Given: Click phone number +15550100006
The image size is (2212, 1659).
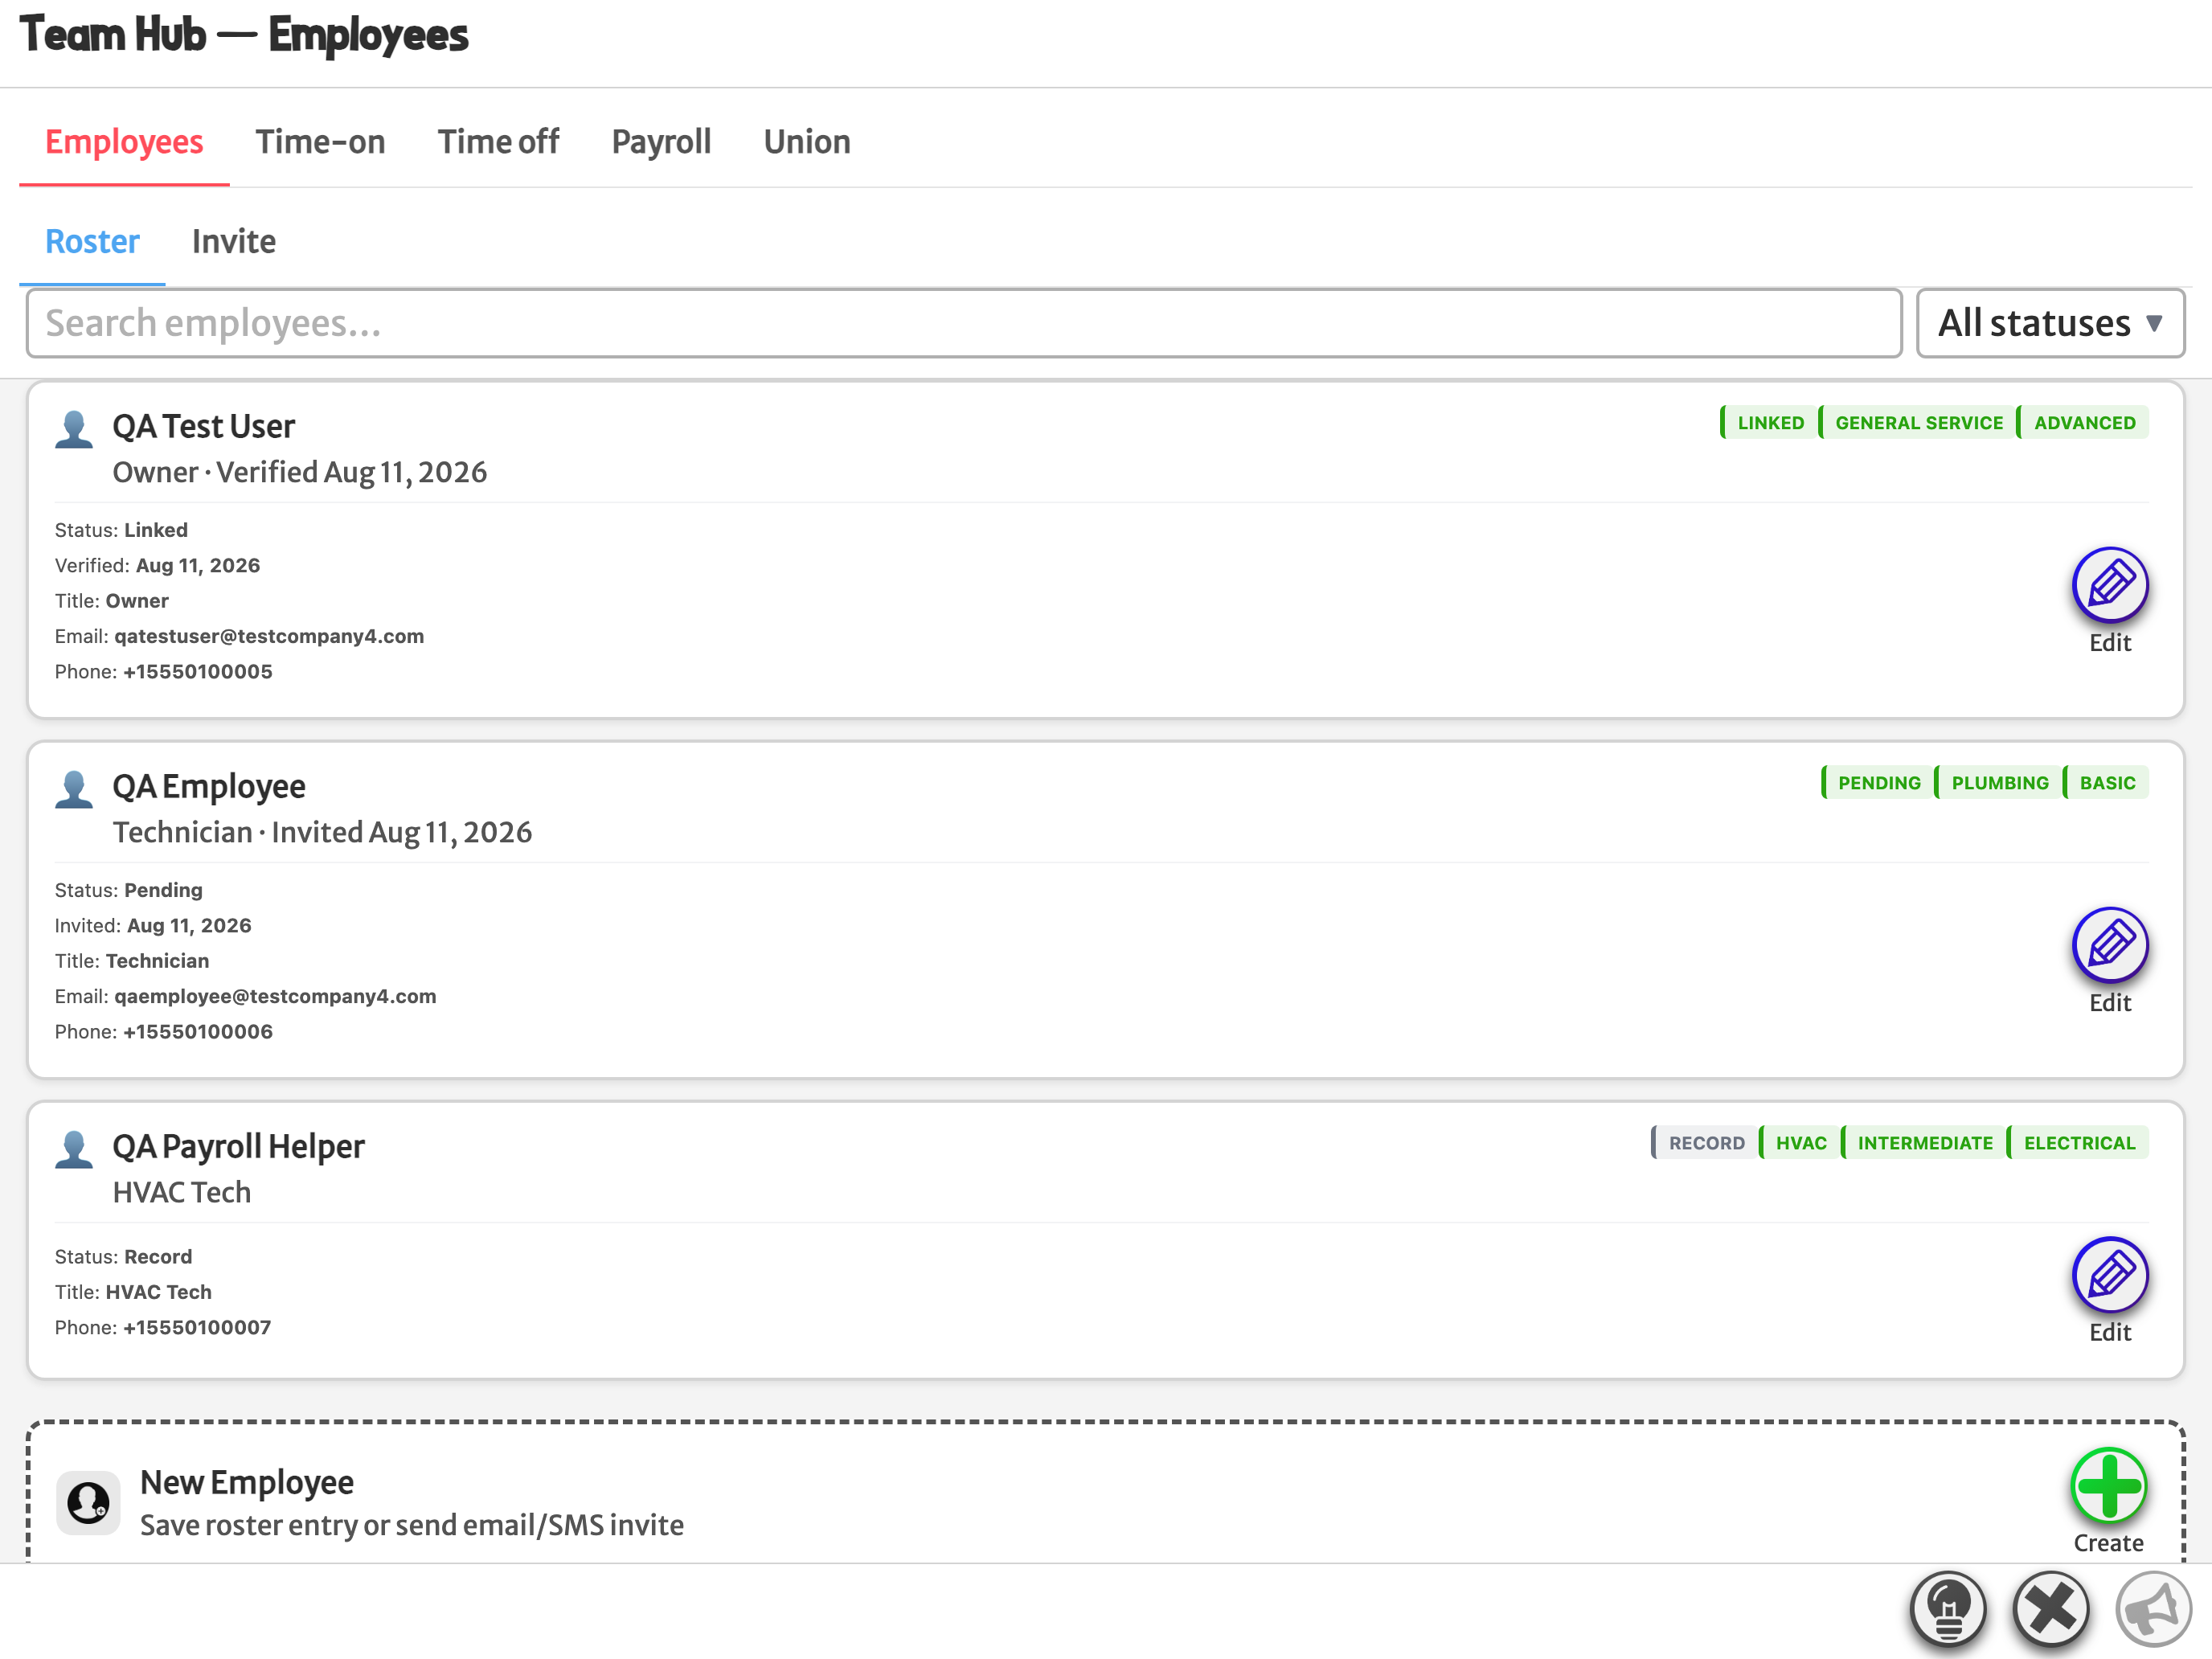Looking at the screenshot, I should click(x=198, y=1032).
